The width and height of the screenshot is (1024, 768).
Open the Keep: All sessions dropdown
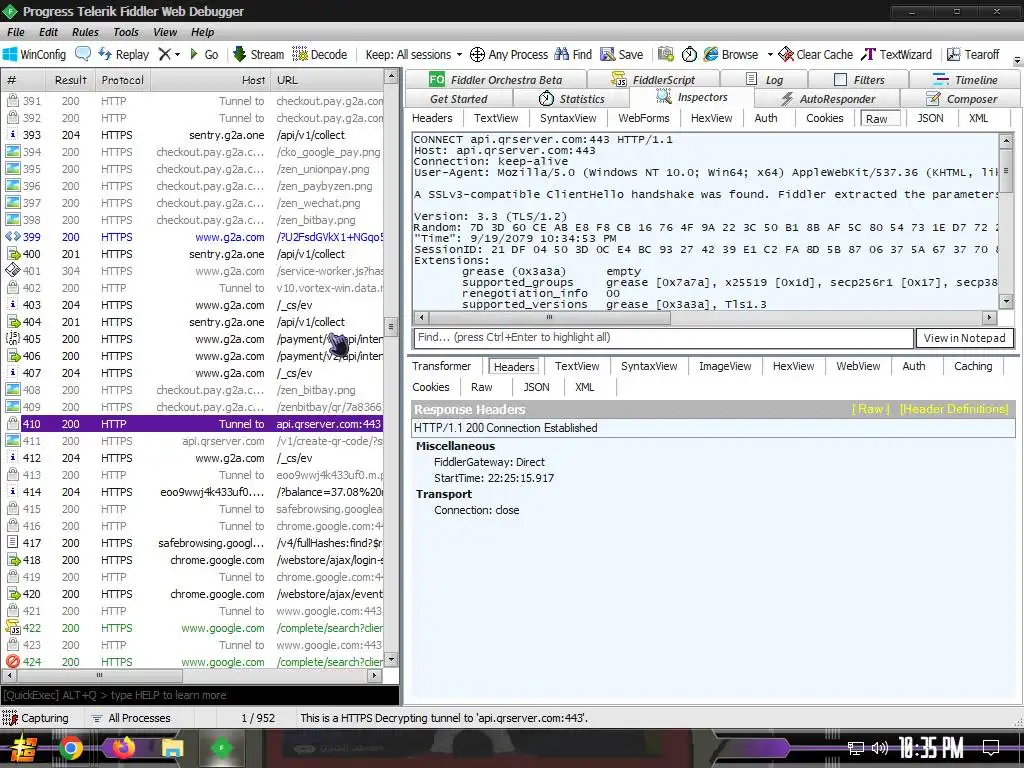[x=413, y=54]
